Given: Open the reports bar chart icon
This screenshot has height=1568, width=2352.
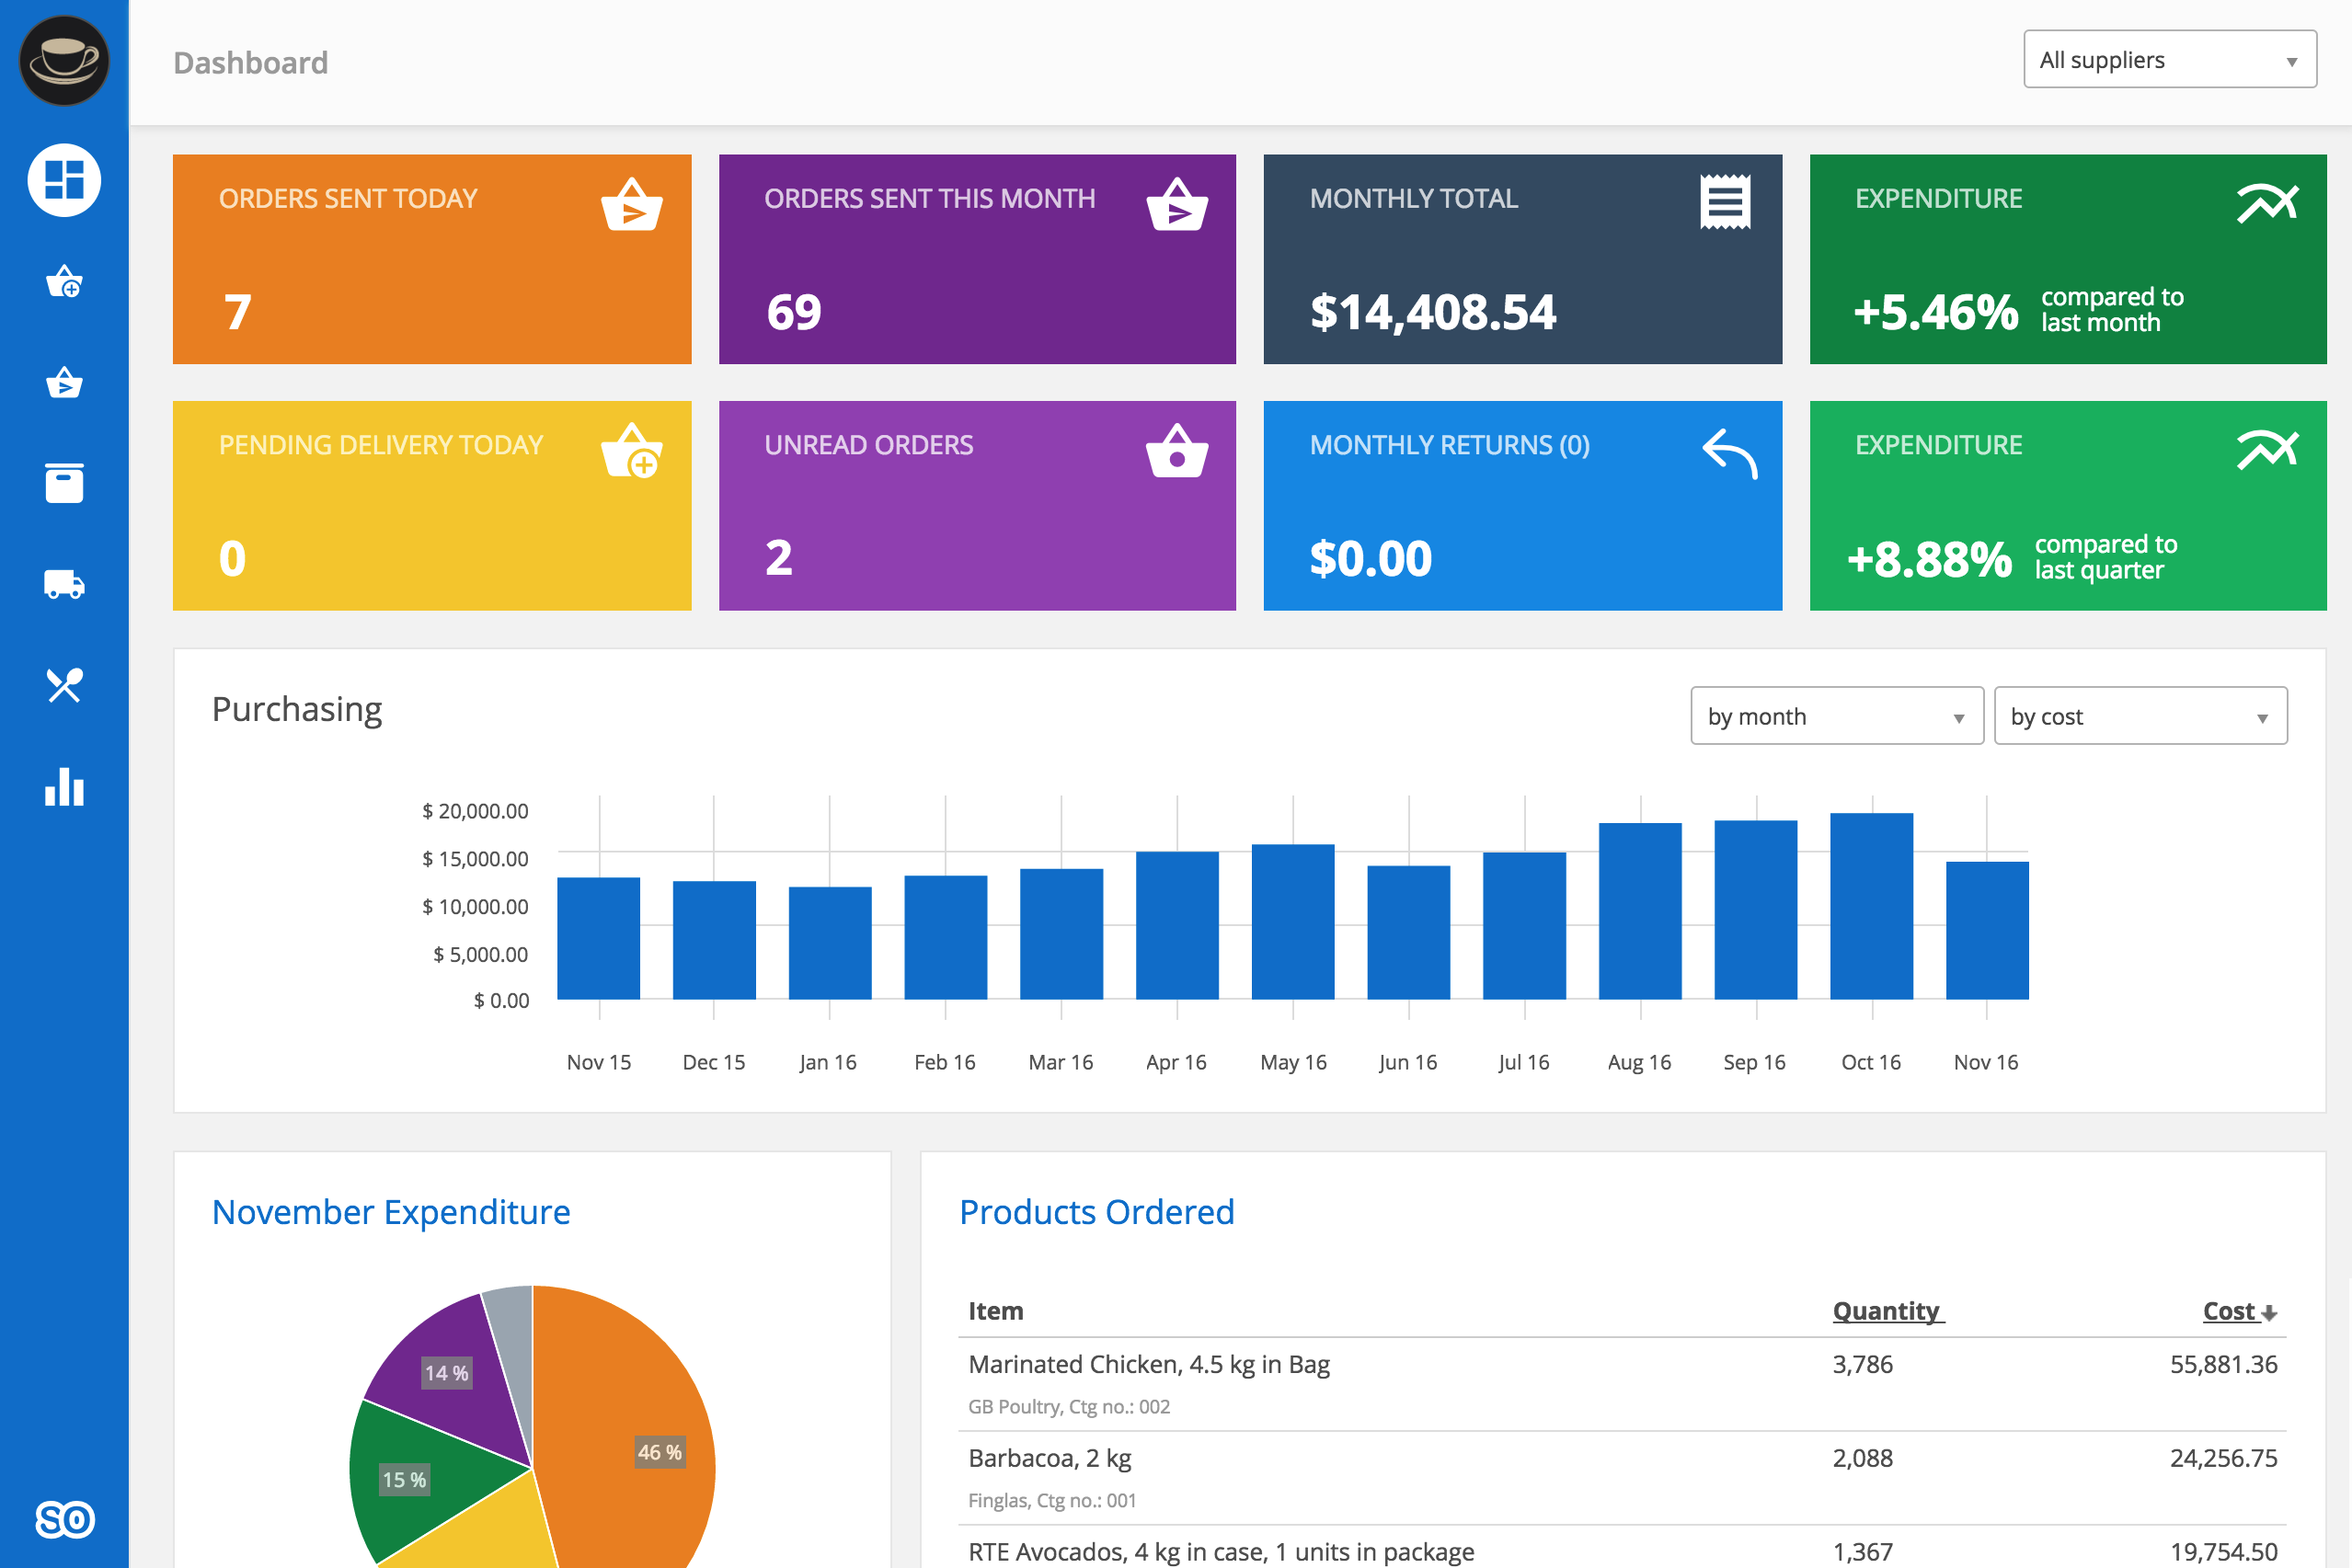Looking at the screenshot, I should pos(63,788).
